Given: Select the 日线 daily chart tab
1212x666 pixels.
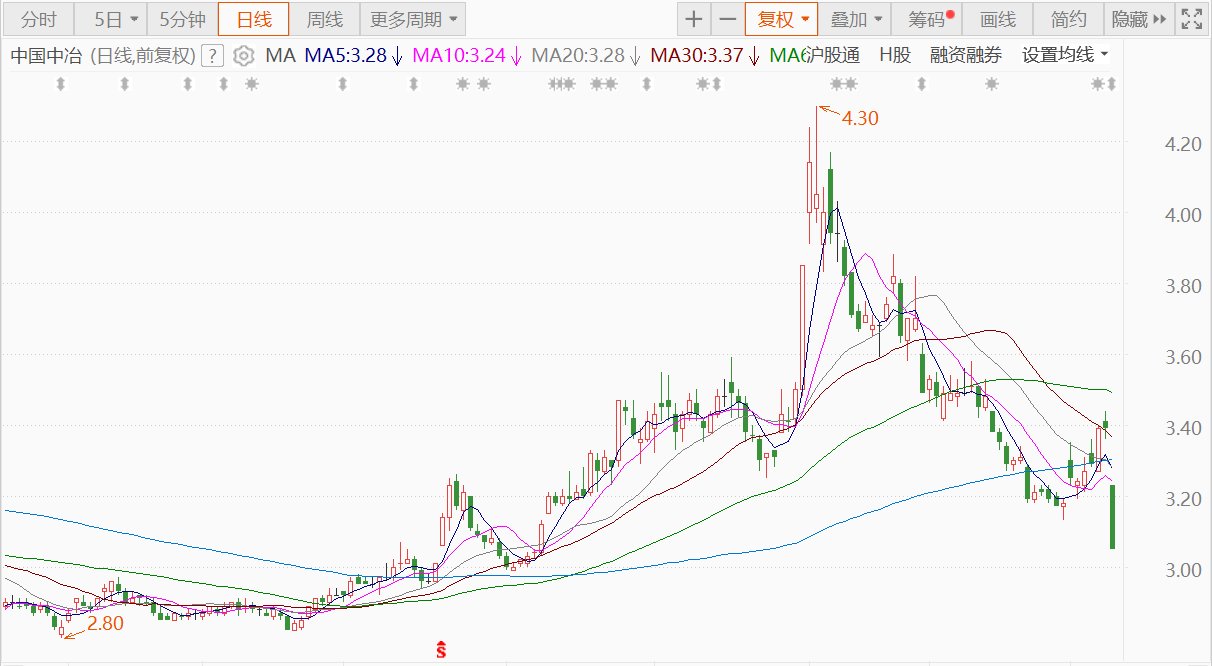Looking at the screenshot, I should (253, 19).
